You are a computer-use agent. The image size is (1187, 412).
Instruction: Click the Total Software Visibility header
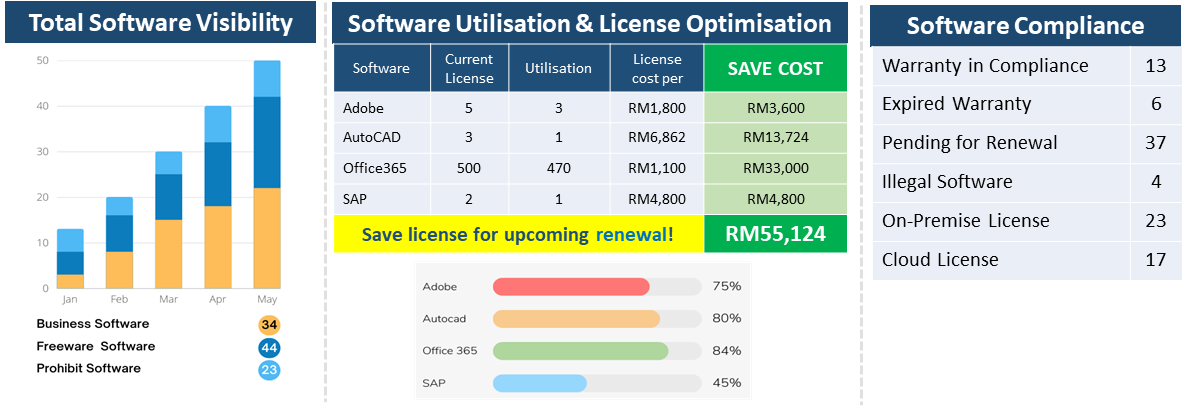click(160, 23)
